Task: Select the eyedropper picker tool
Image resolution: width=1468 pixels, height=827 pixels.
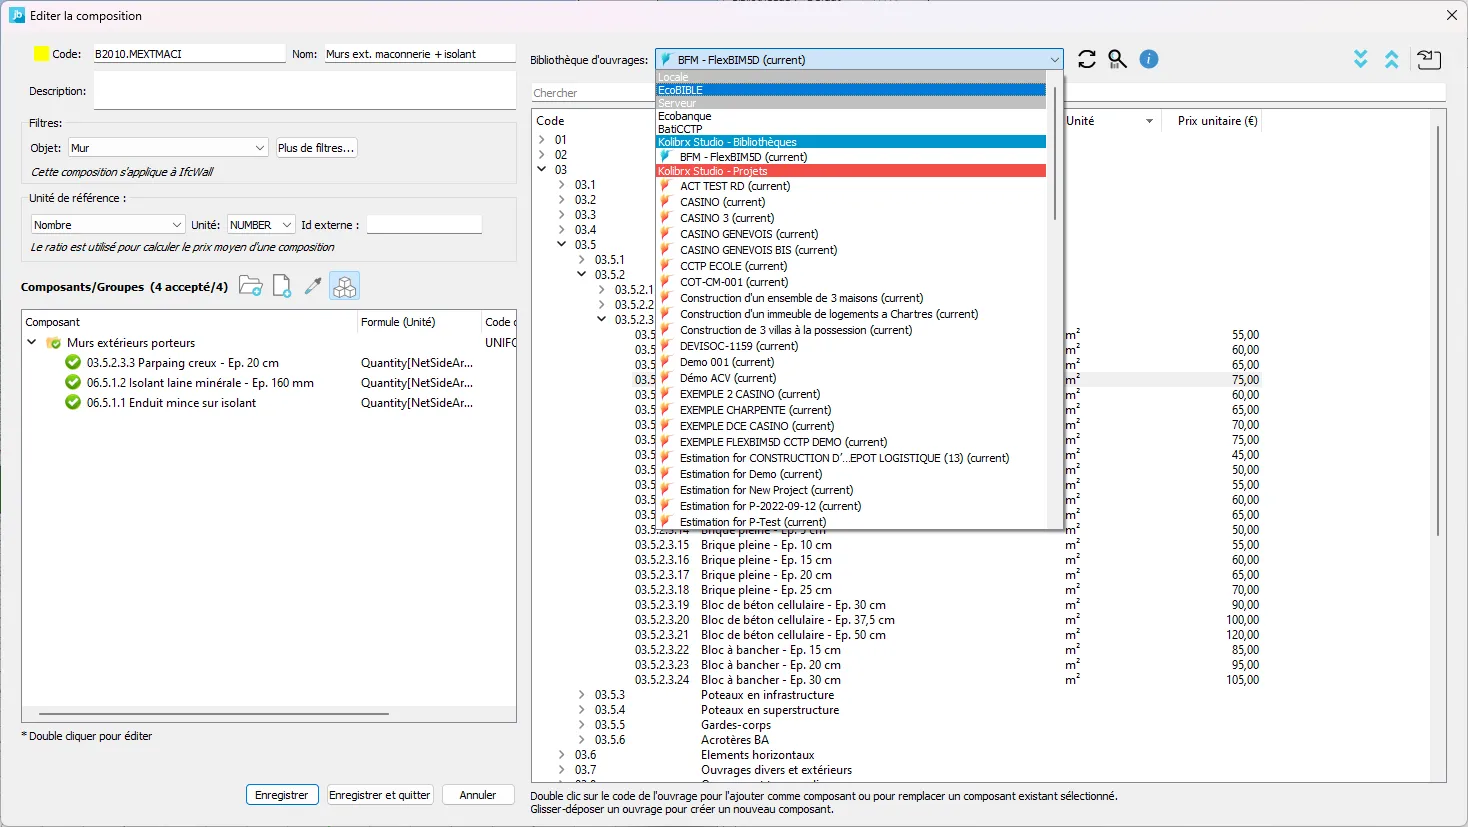Action: coord(313,287)
